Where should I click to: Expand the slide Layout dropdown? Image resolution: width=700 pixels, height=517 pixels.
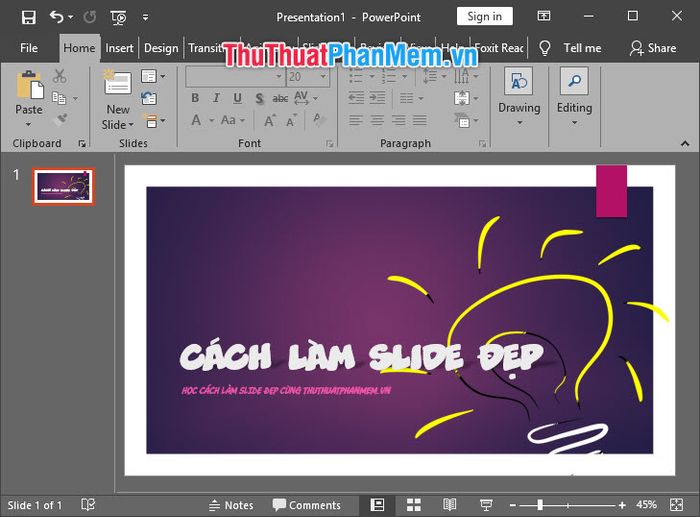pos(153,76)
